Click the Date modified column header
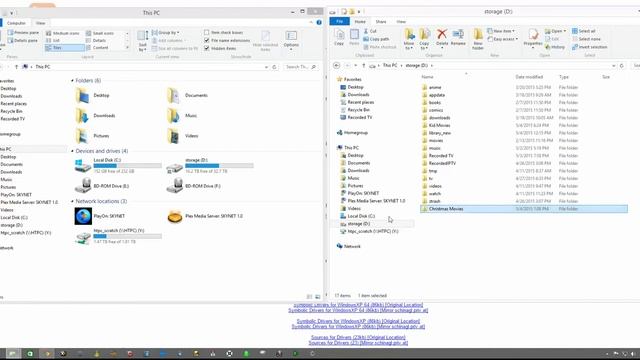 click(529, 77)
